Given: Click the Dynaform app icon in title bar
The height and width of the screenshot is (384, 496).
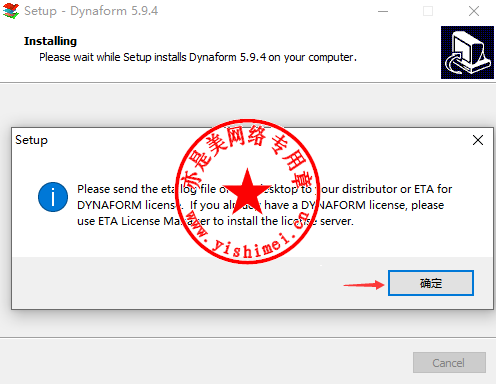Looking at the screenshot, I should pos(11,11).
